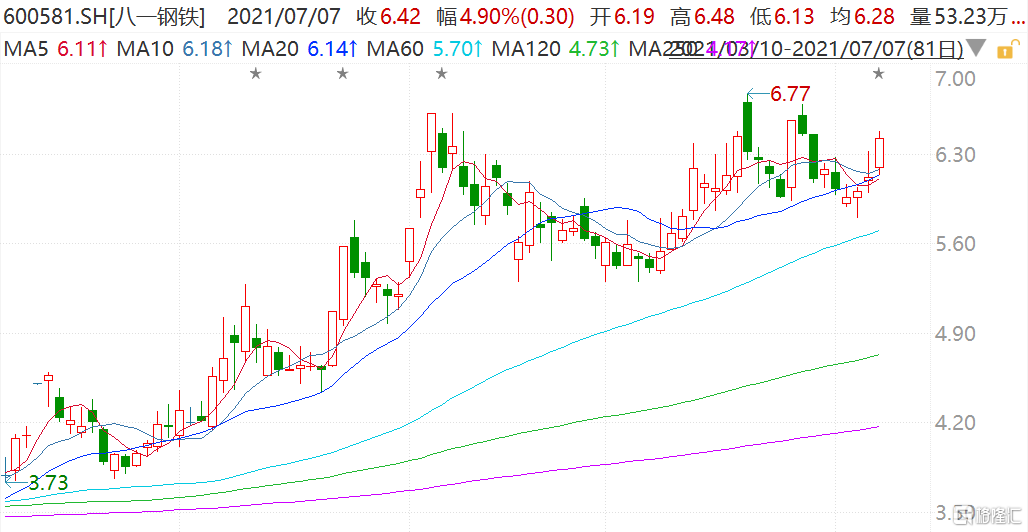Click the high price 高6.48 value
Image resolution: width=1028 pixels, height=532 pixels.
pos(702,18)
